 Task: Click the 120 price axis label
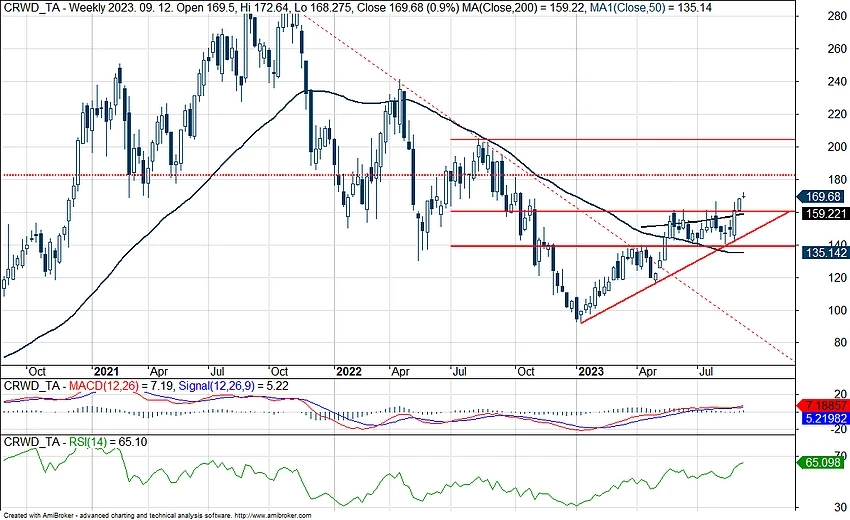click(836, 278)
